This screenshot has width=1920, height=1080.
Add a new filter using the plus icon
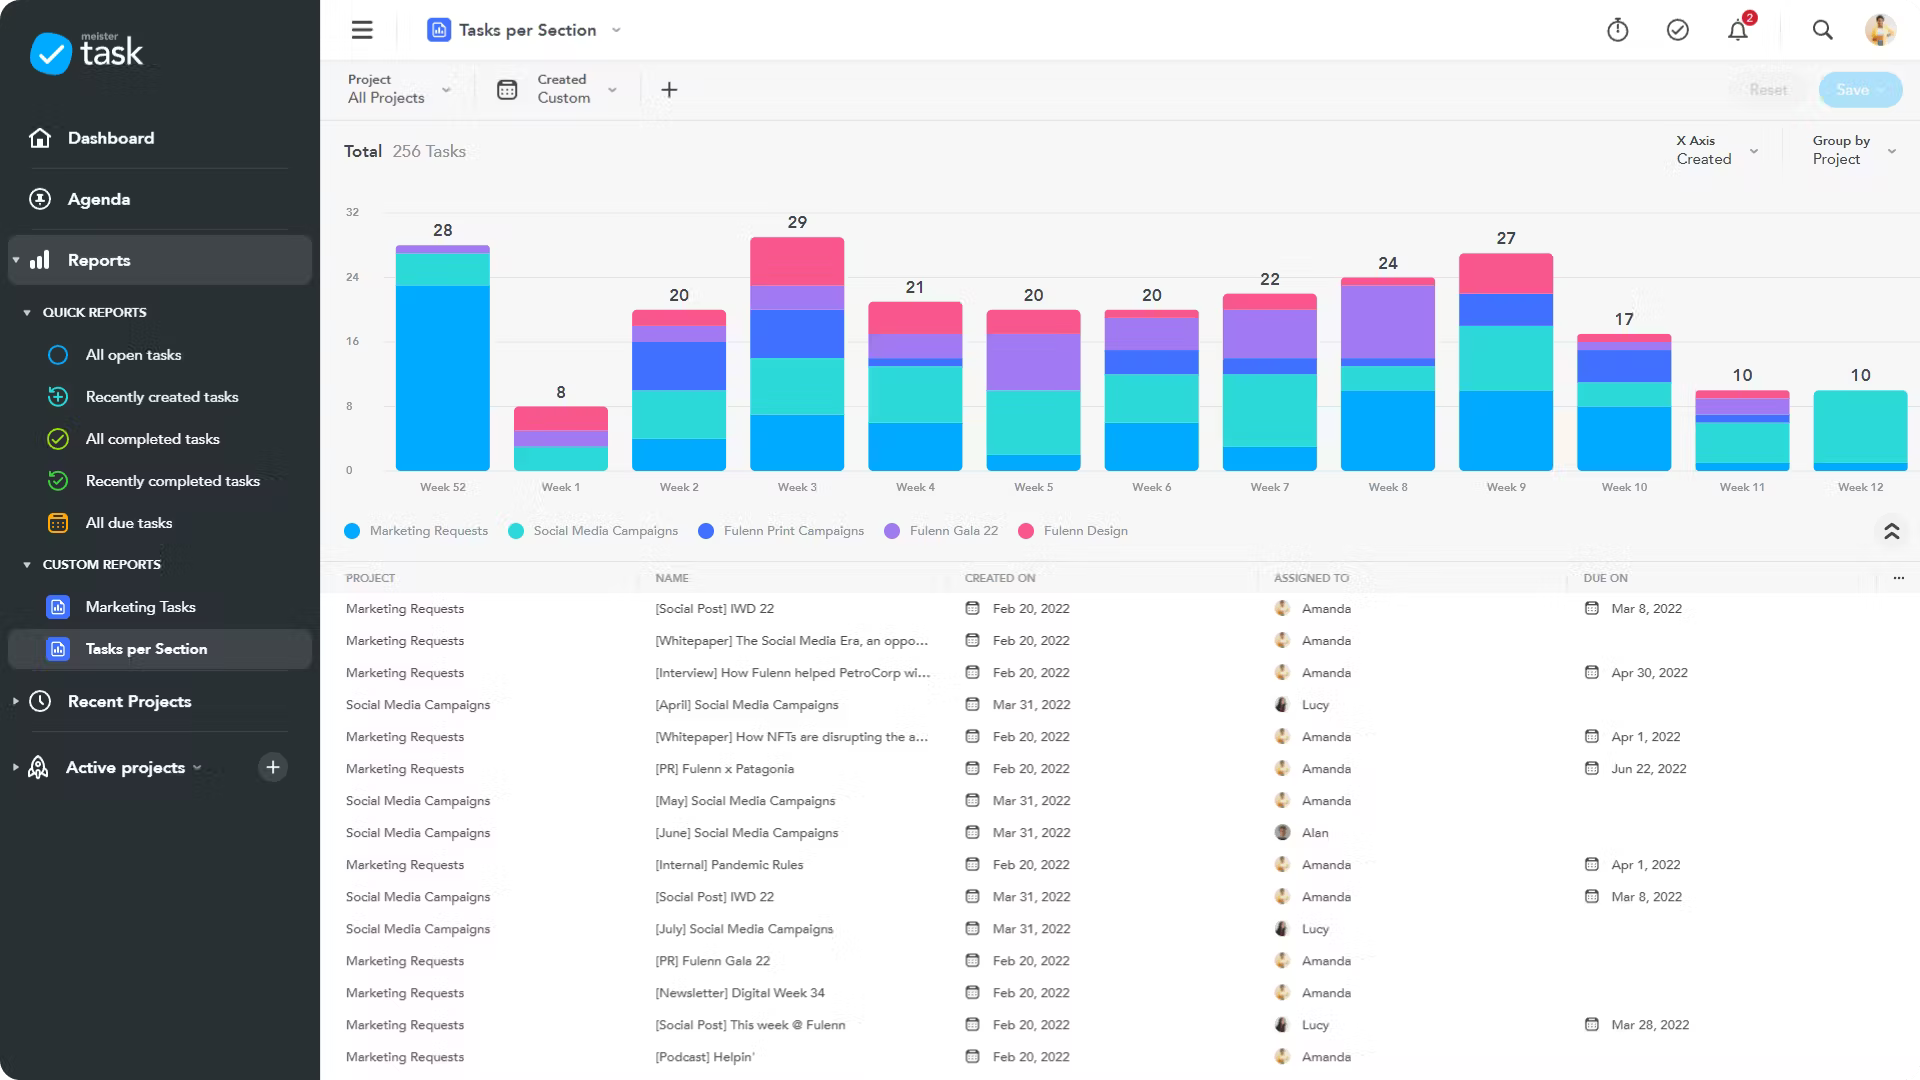[x=668, y=89]
